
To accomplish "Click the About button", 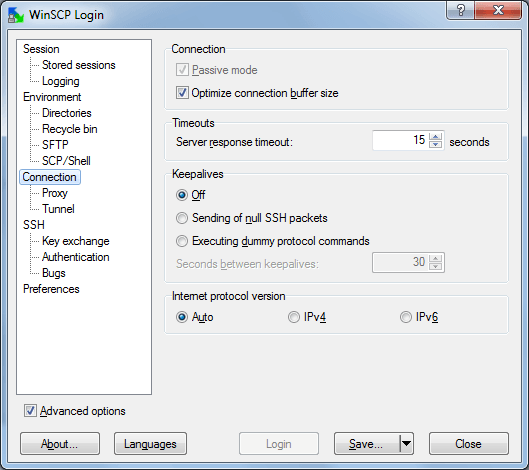I will 60,444.
